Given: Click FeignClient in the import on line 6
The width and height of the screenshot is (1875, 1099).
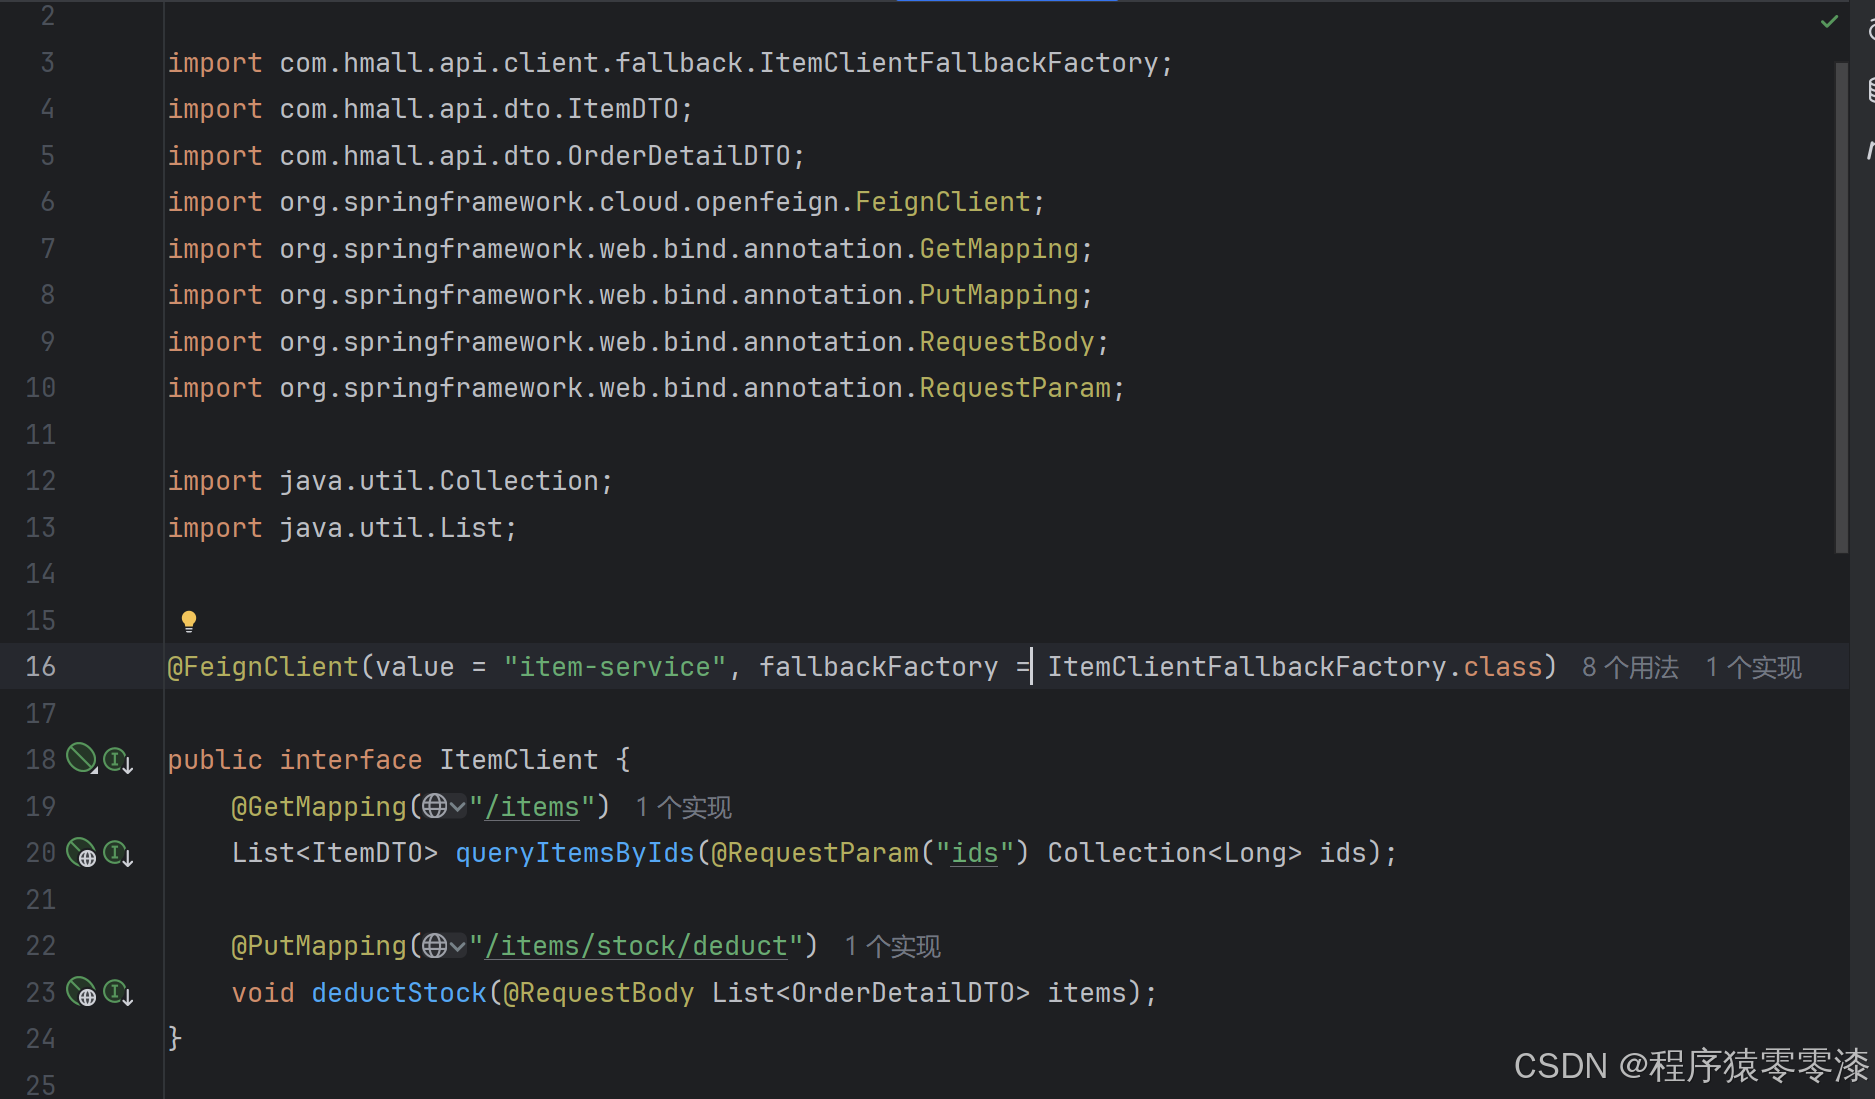Looking at the screenshot, I should tap(943, 202).
